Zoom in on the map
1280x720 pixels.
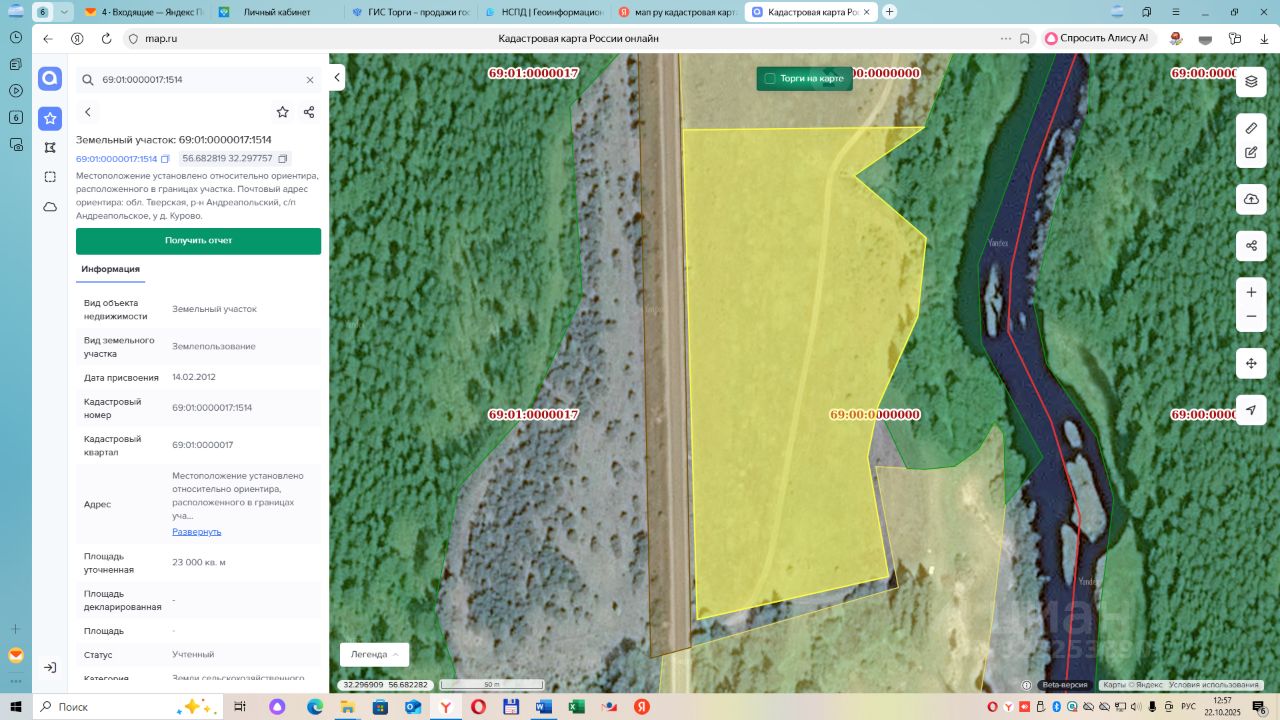pos(1251,293)
